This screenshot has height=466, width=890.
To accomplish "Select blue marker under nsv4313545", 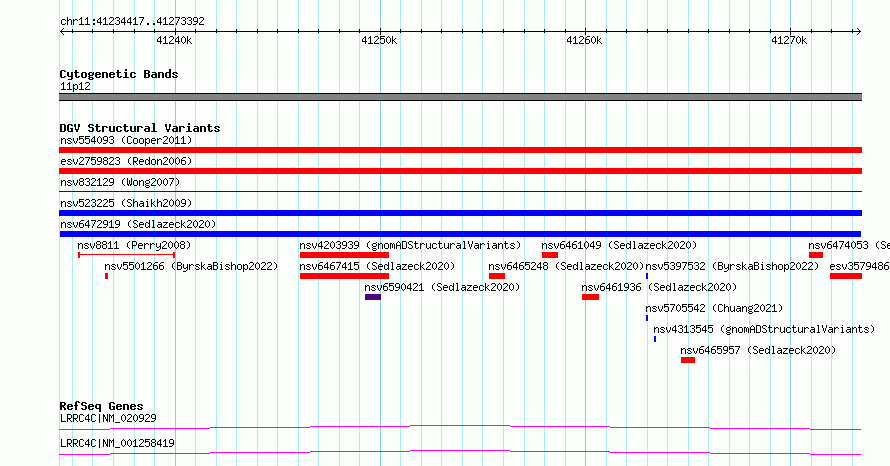I will 654,339.
